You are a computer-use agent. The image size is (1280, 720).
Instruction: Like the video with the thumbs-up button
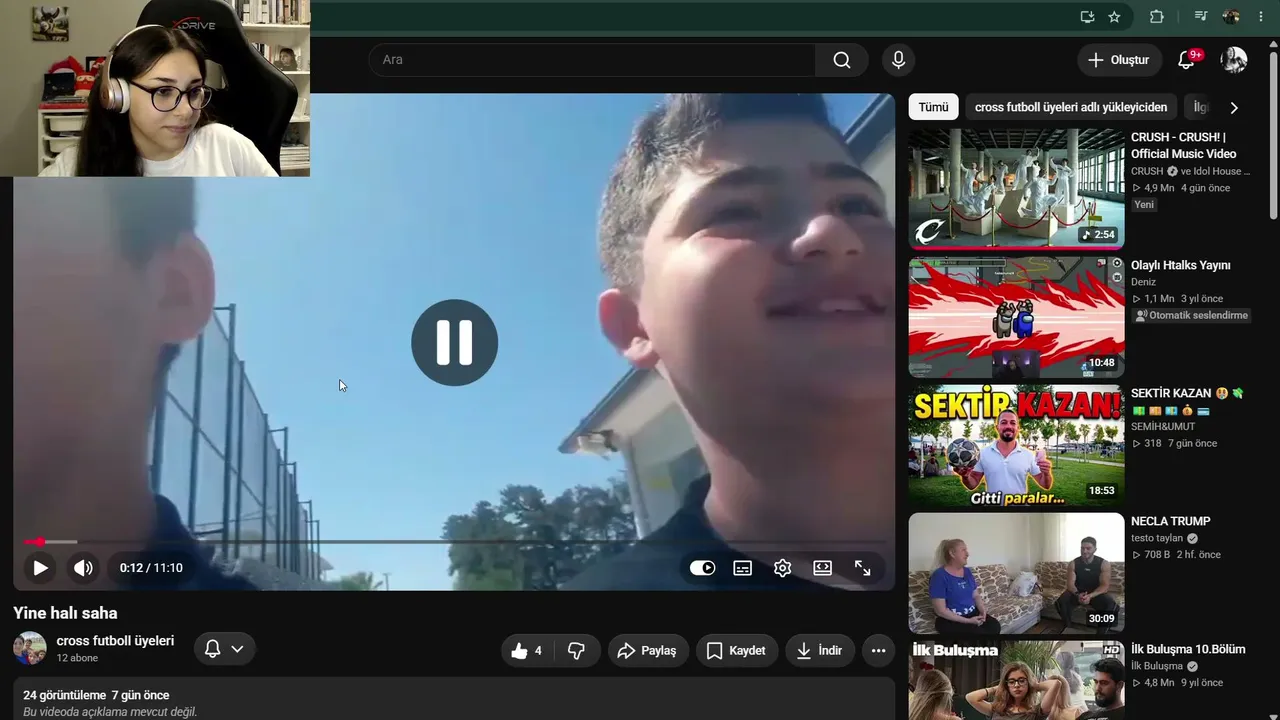(527, 651)
